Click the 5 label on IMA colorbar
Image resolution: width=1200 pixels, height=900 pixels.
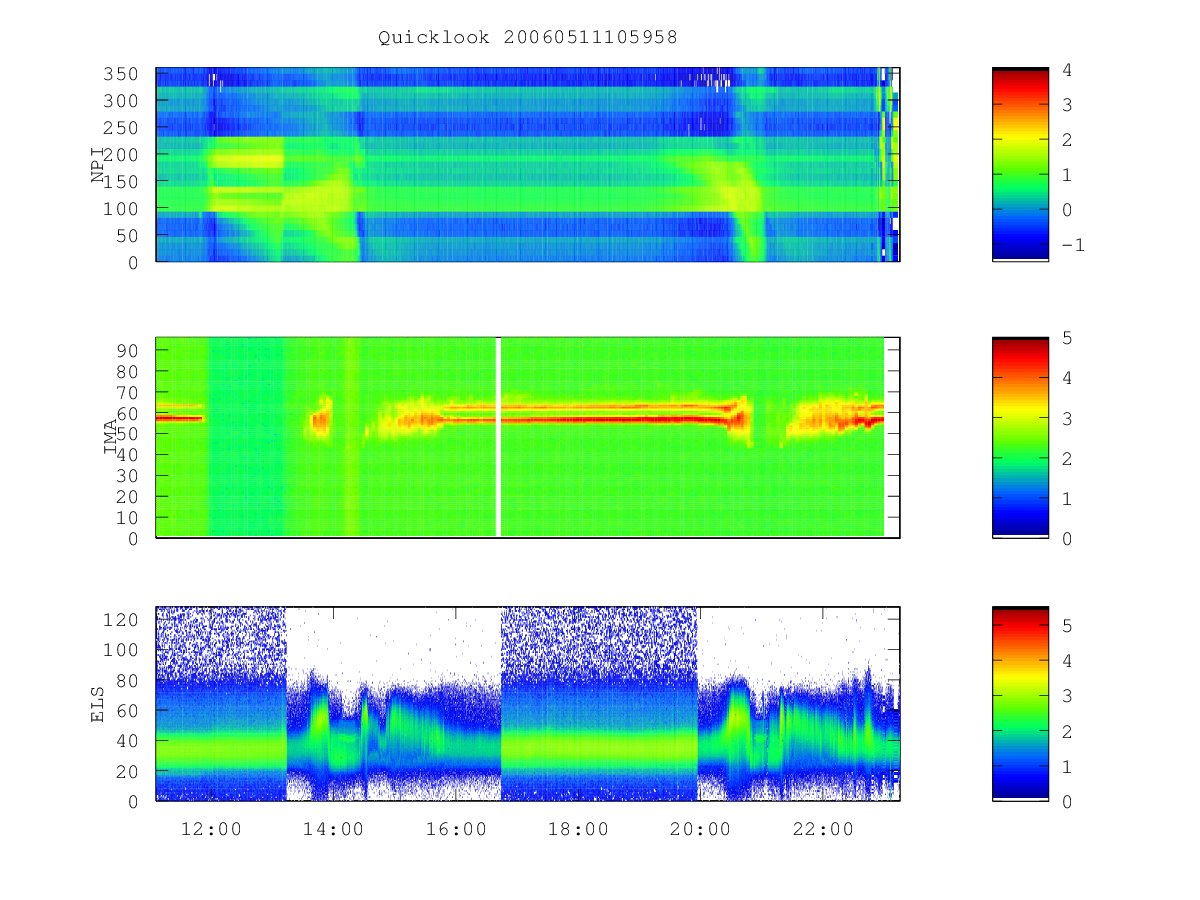[x=1067, y=338]
